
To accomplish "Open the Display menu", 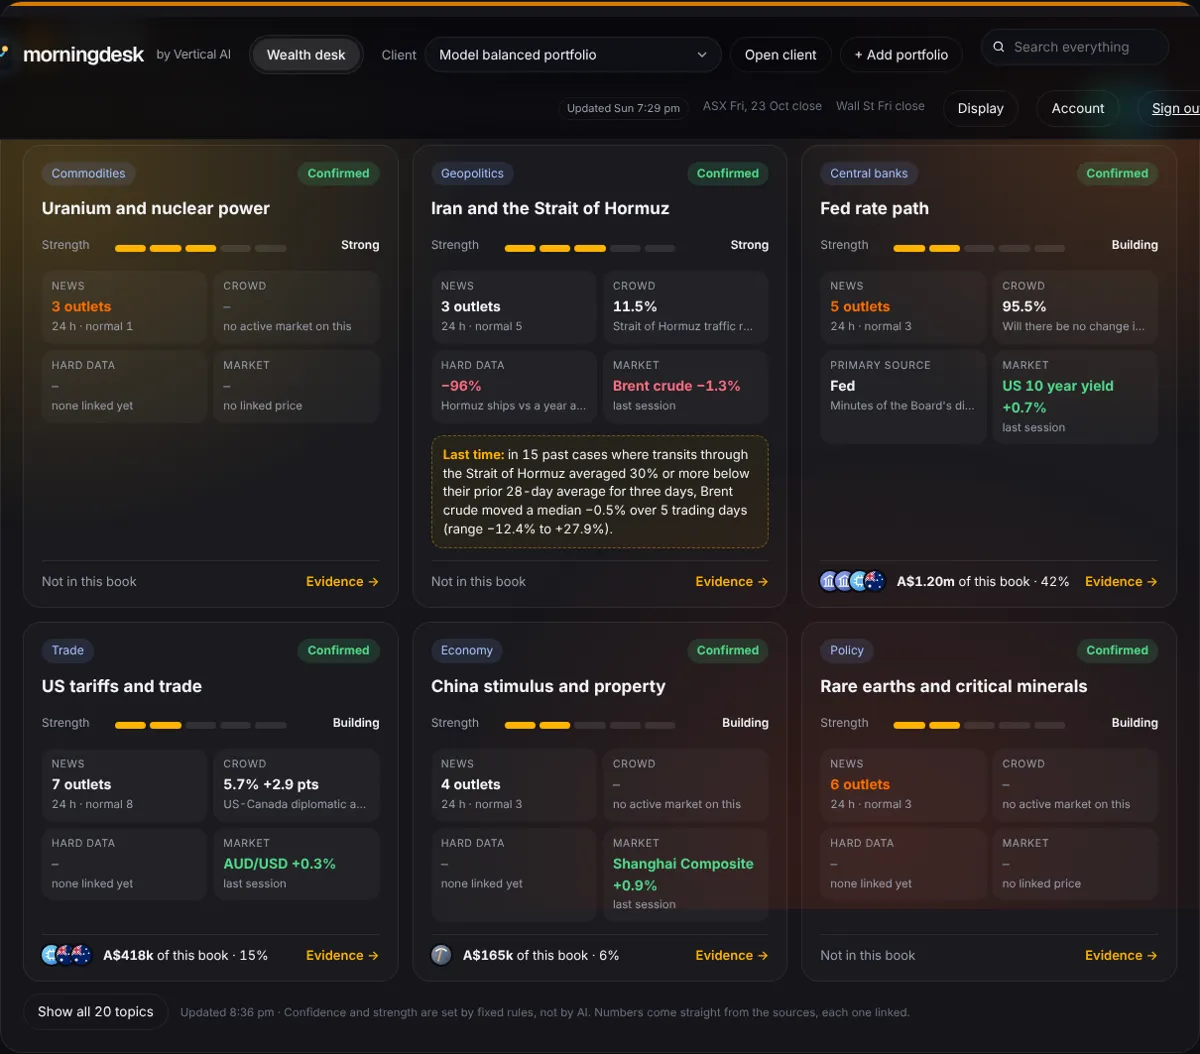I will [980, 108].
